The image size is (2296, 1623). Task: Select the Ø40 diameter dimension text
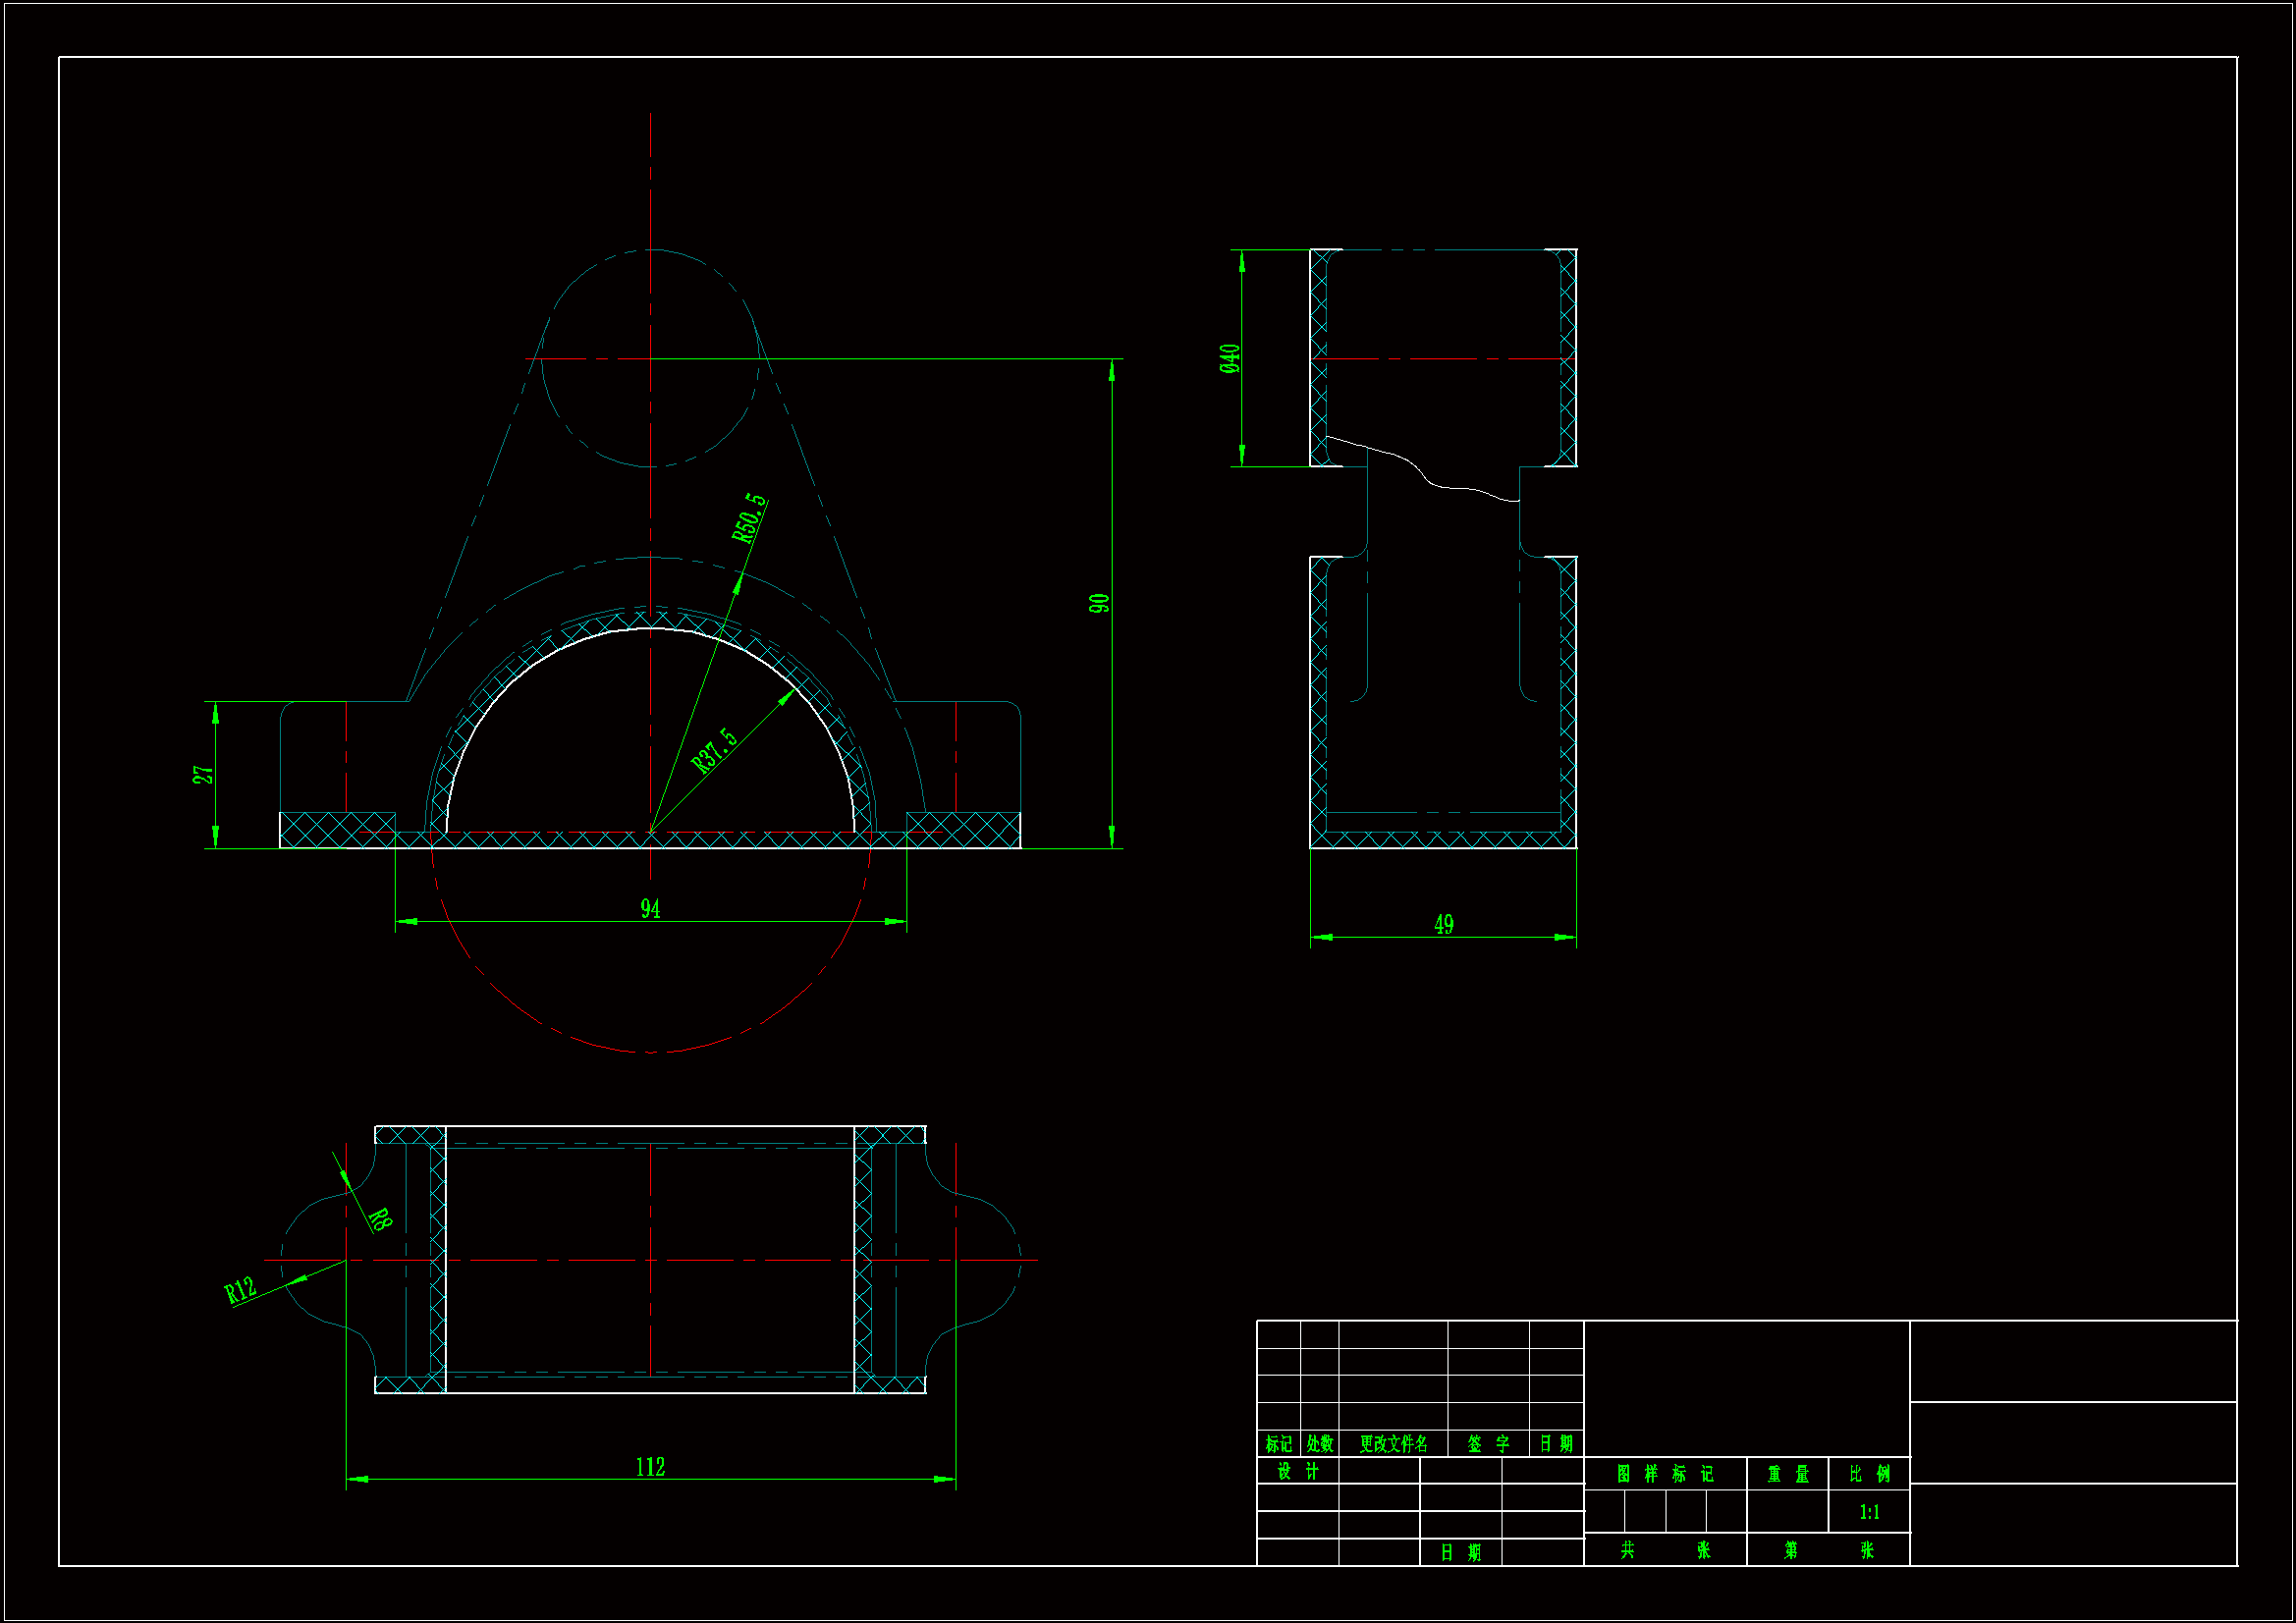coord(1230,358)
